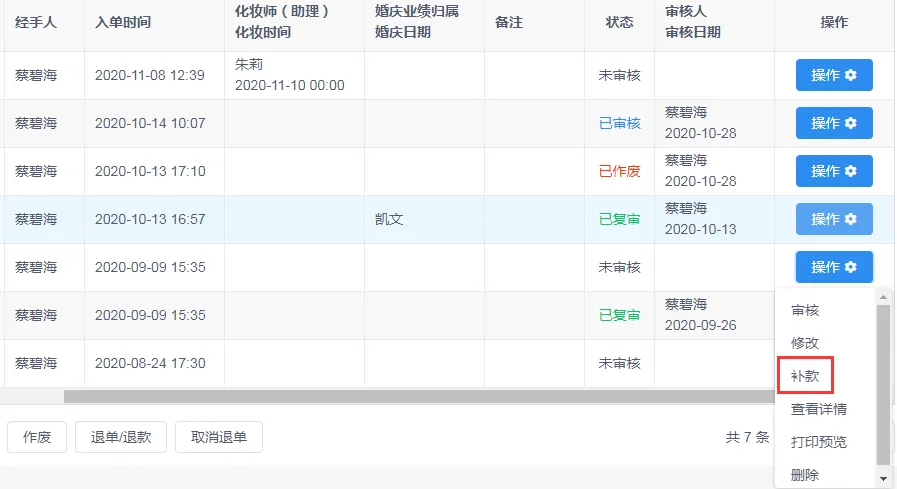Select the highlighted 补款 menu option
This screenshot has width=897, height=489.
[805, 376]
